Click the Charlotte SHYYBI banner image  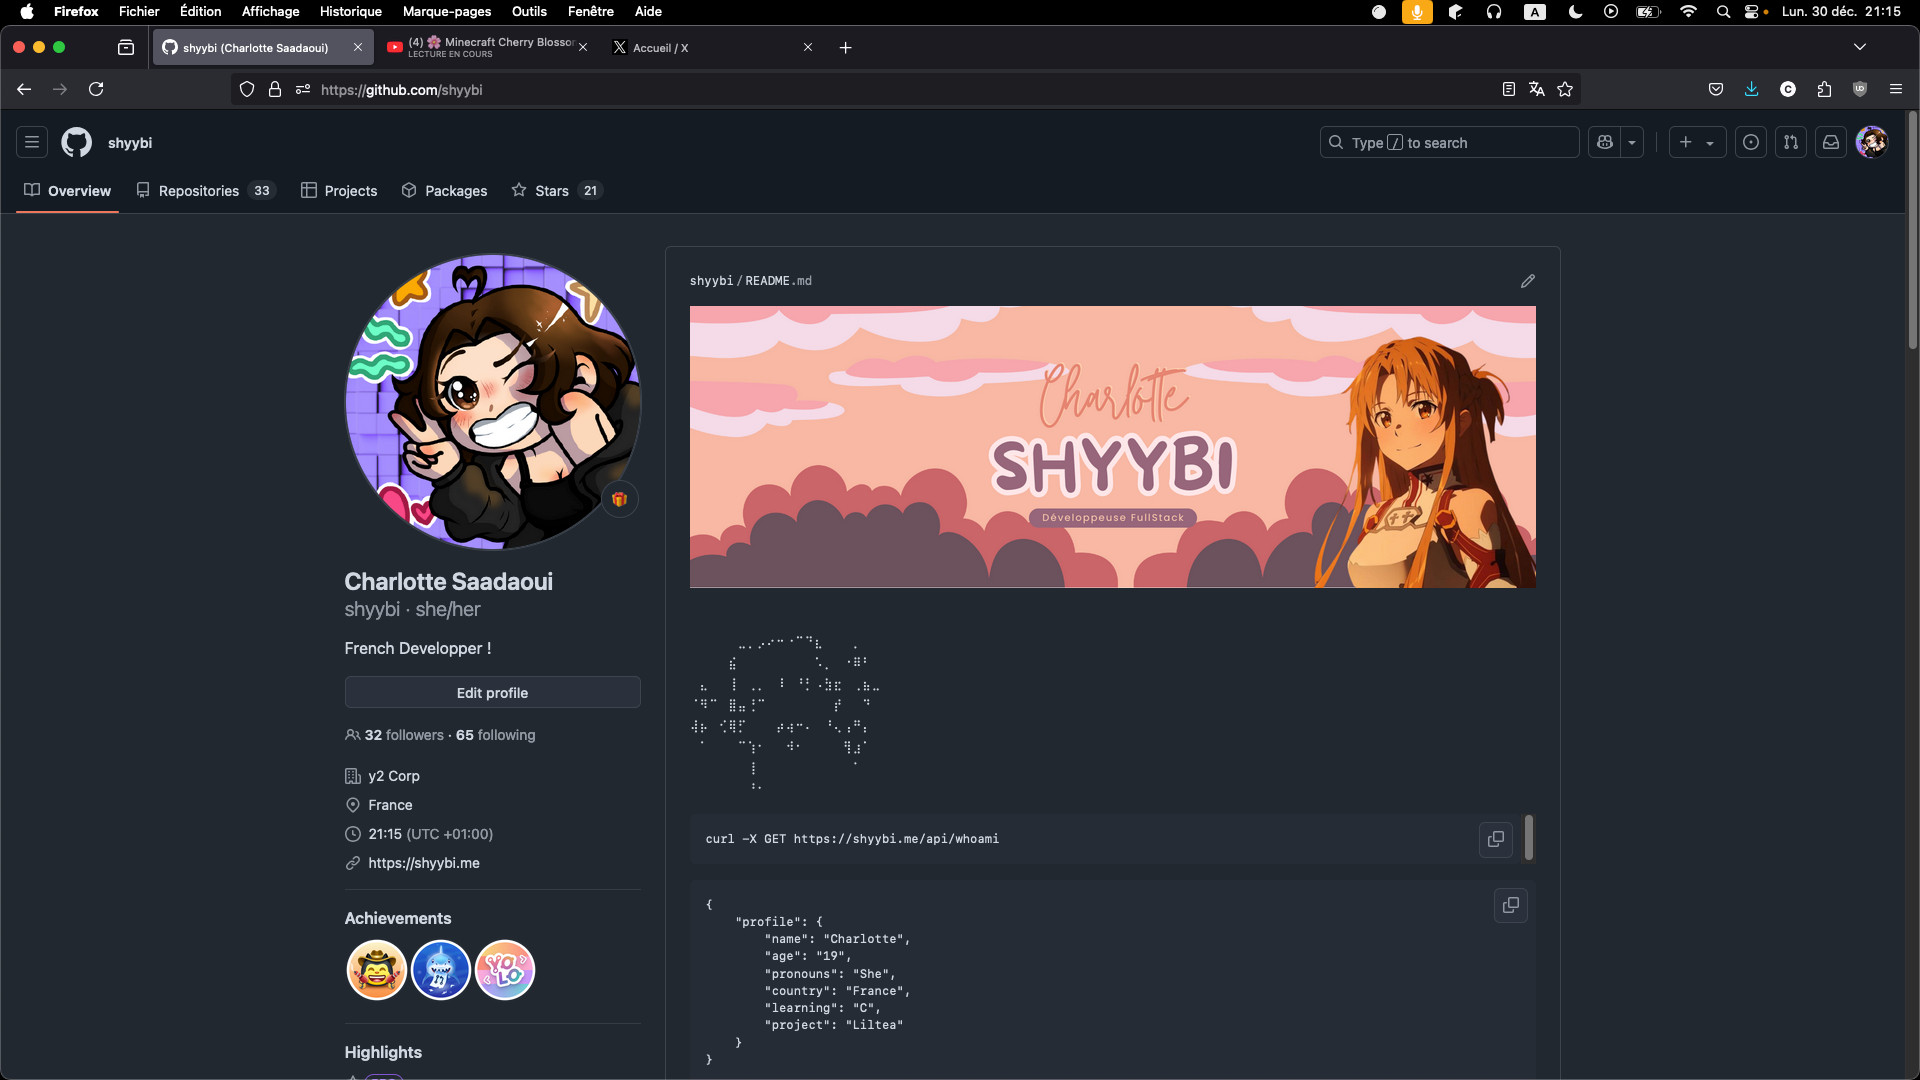1112,447
